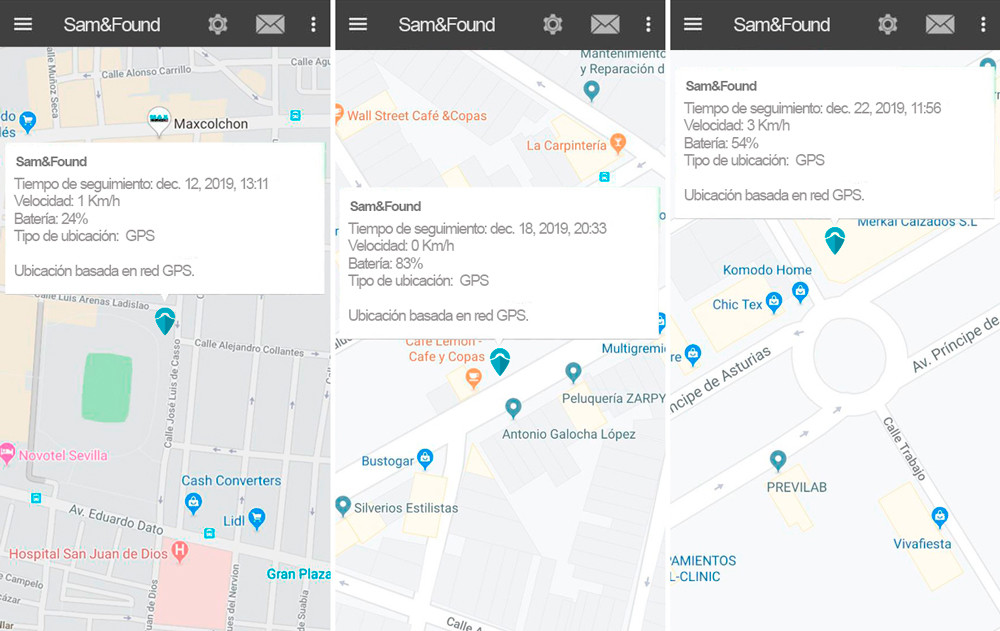This screenshot has width=1000, height=631.
Task: Select Chic Tex shop pin
Action: tap(774, 302)
